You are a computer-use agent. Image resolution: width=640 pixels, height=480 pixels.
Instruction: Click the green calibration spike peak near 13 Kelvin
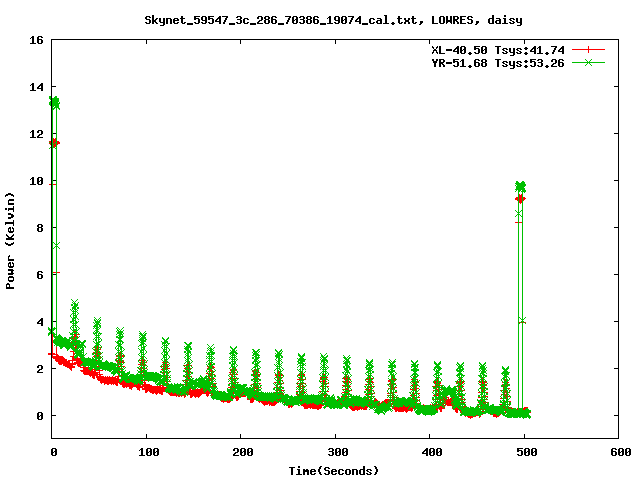pos(54,102)
